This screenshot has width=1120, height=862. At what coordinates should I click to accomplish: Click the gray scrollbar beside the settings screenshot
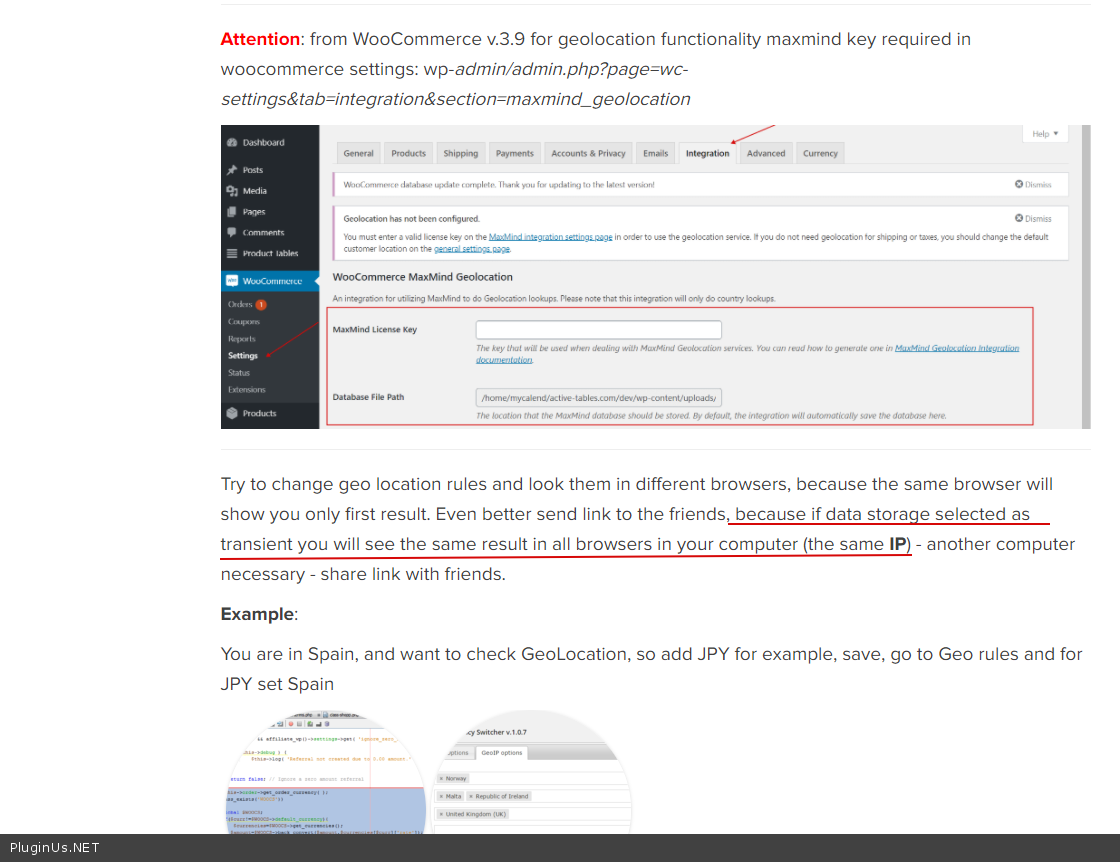1086,277
